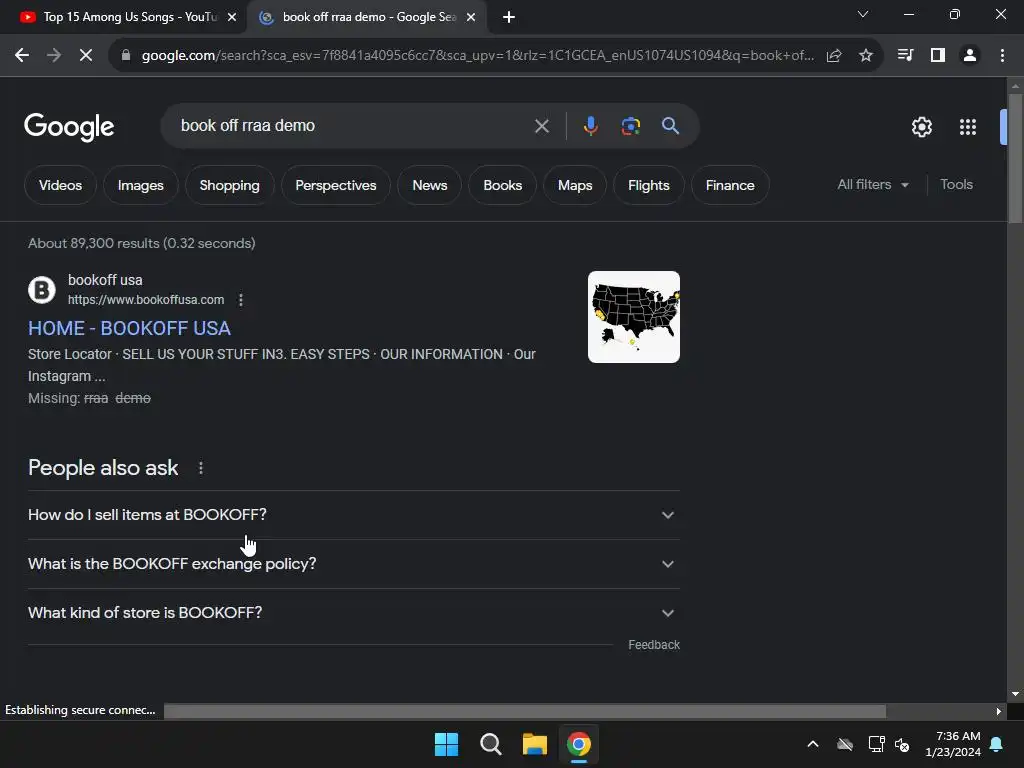Open the Tools options
1024x768 pixels.
956,185
